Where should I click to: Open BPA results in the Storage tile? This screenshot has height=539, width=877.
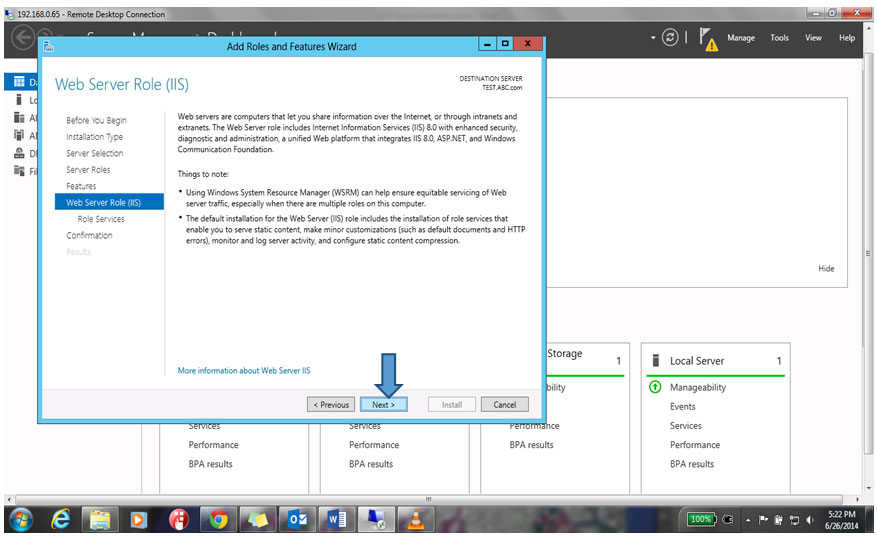coord(531,445)
